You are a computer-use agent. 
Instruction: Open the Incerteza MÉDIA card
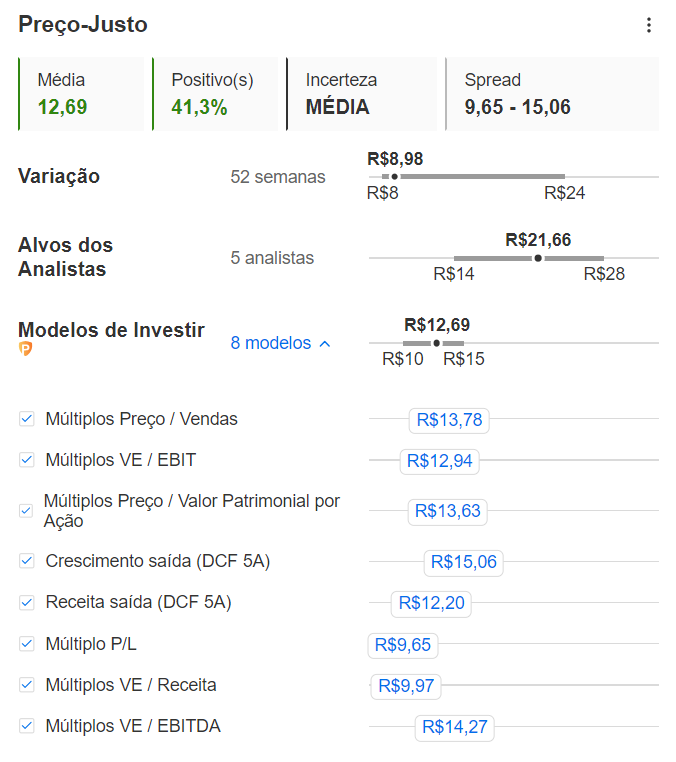364,94
